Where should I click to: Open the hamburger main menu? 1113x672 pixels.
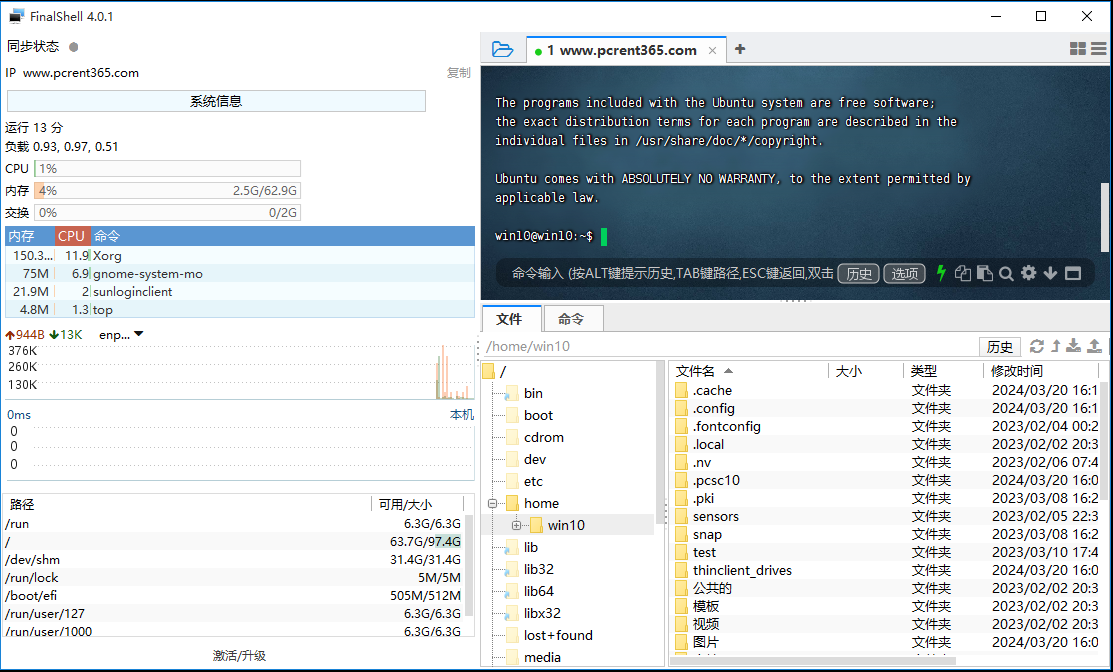1099,48
